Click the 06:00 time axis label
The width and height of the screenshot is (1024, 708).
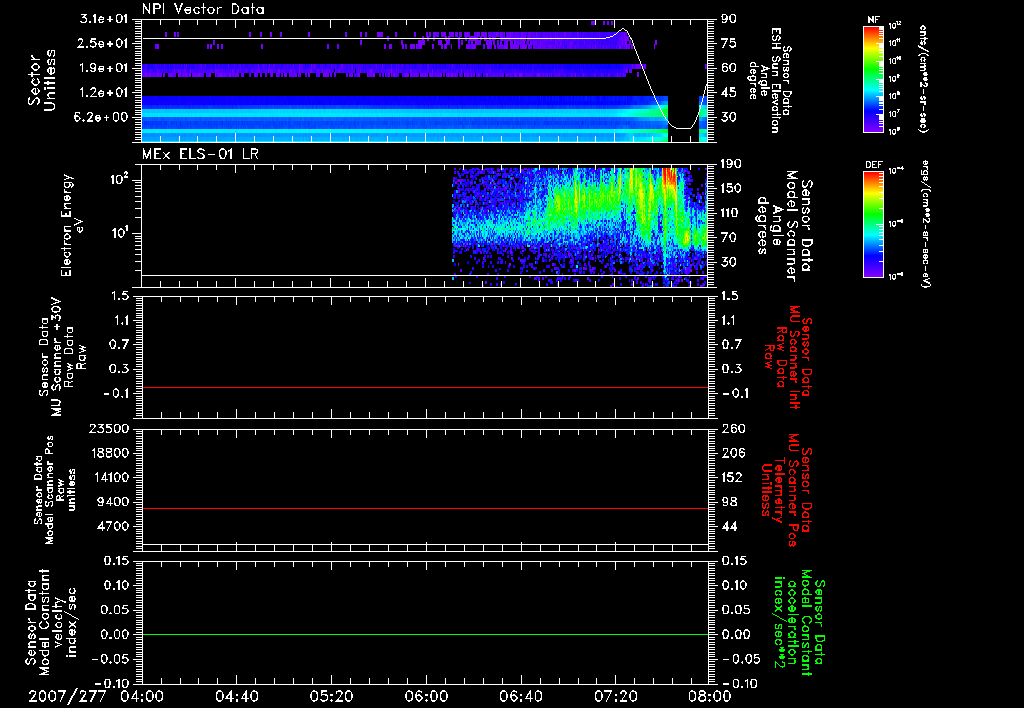tap(426, 696)
